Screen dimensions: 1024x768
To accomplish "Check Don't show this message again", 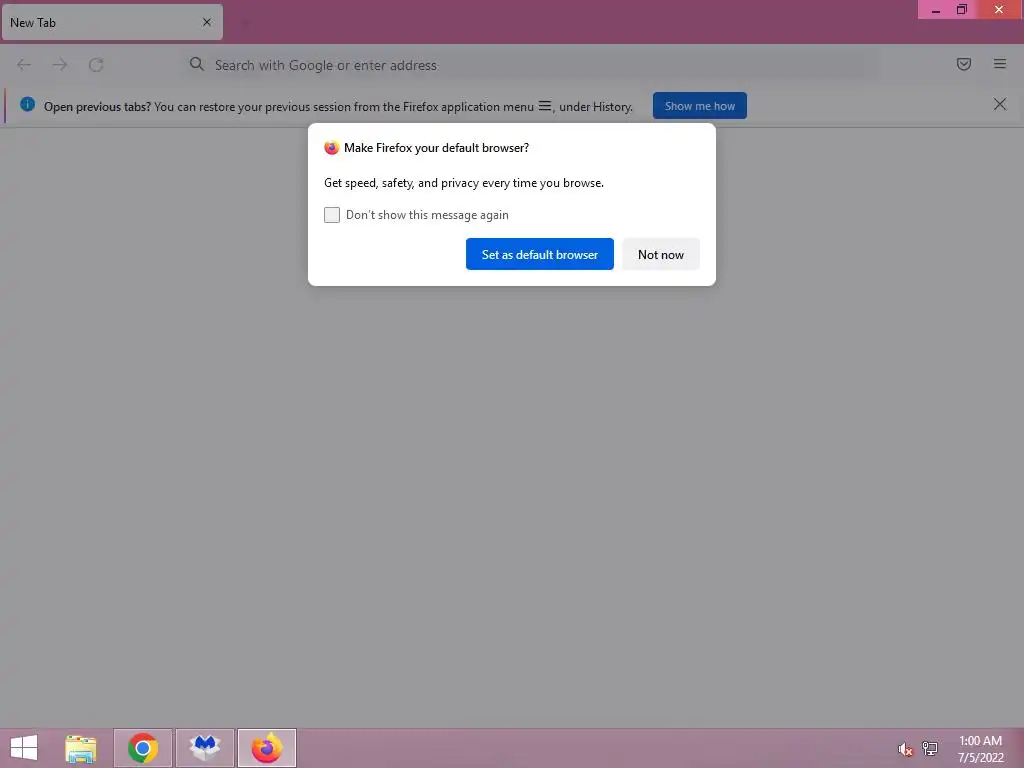I will (x=332, y=215).
